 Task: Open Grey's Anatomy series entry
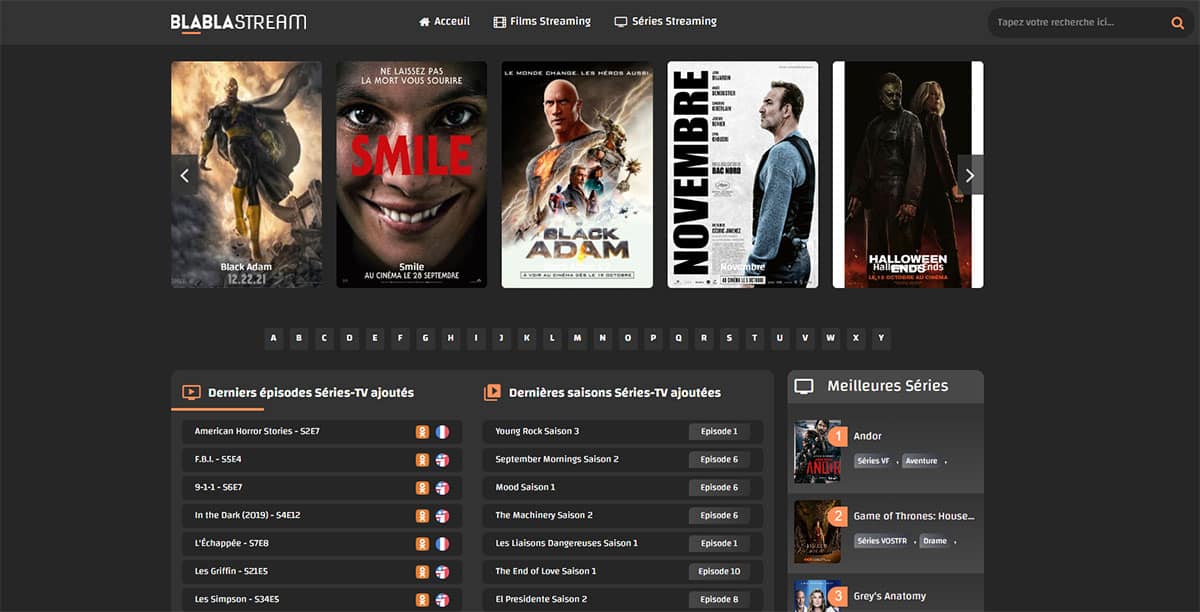[890, 596]
